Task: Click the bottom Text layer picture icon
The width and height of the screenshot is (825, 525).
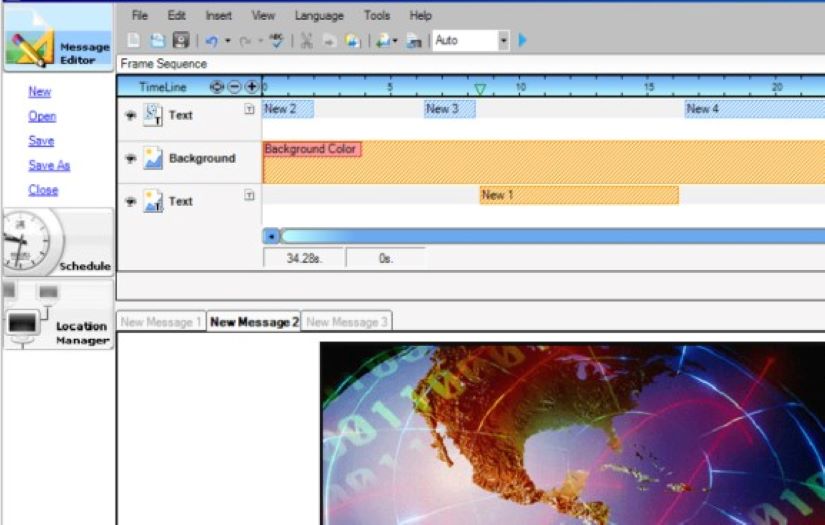Action: pyautogui.click(x=153, y=201)
